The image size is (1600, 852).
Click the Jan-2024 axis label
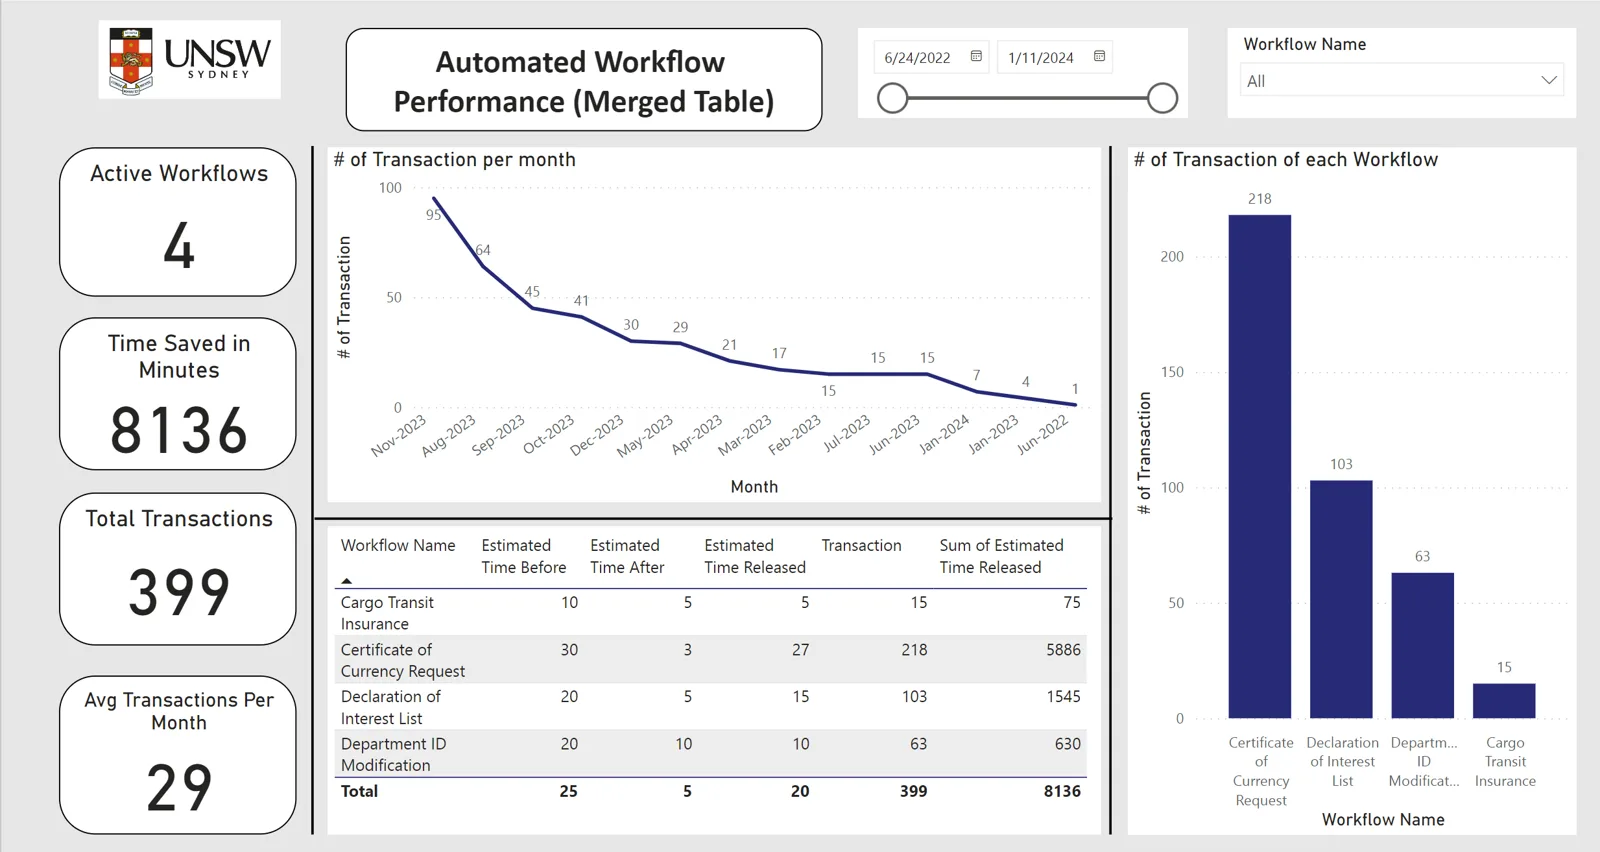click(x=944, y=436)
